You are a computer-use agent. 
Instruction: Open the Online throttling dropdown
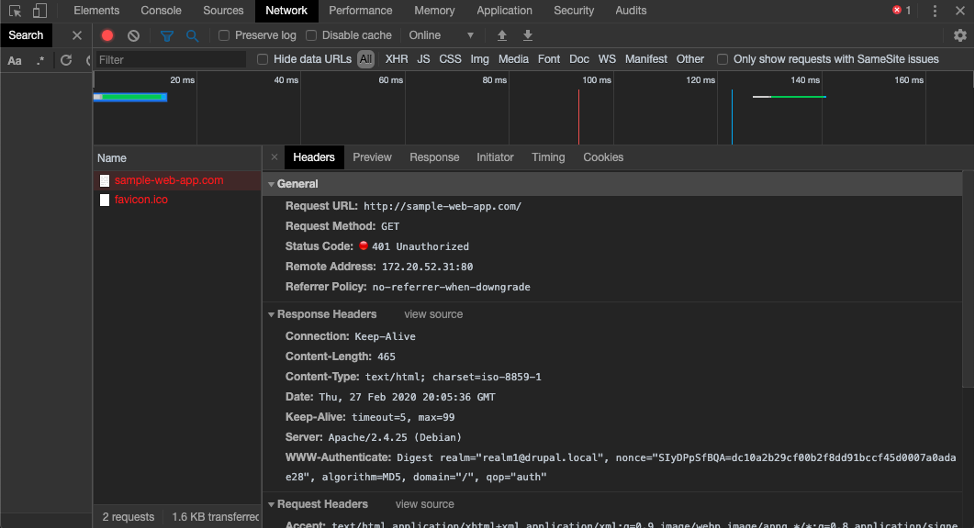tap(441, 35)
